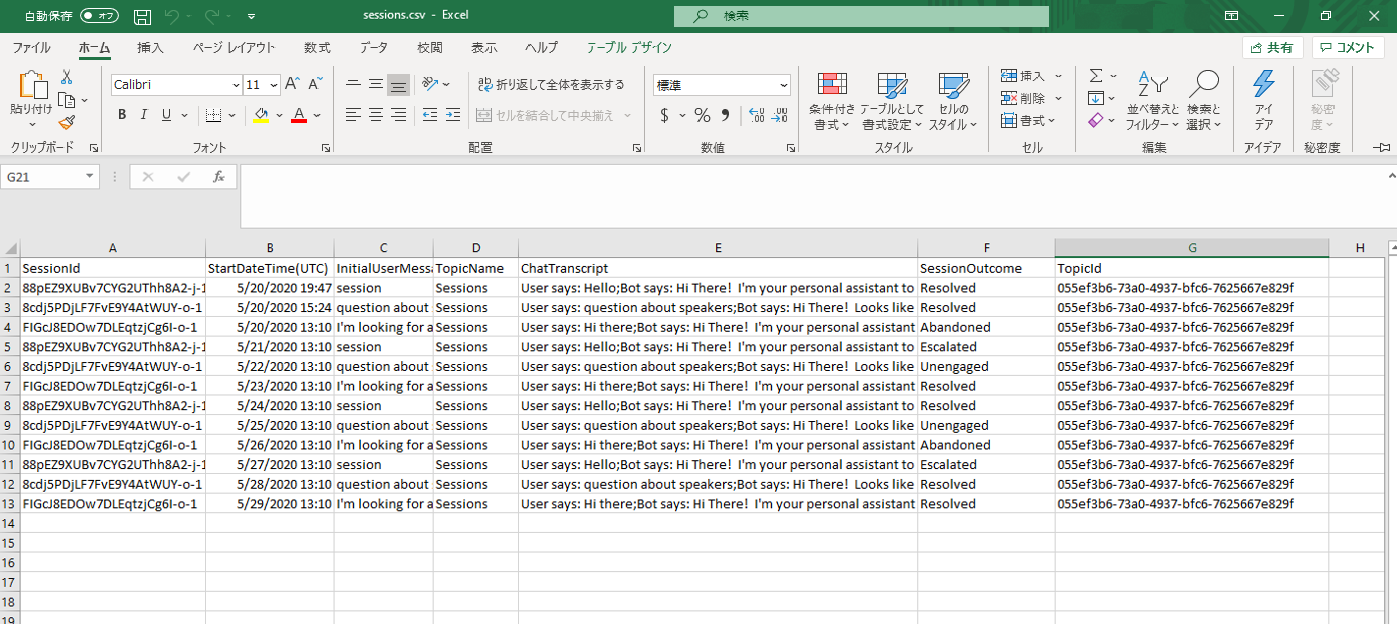Viewport: 1397px width, 624px height.
Task: Open the Name Box dropdown arrow
Action: (x=90, y=177)
